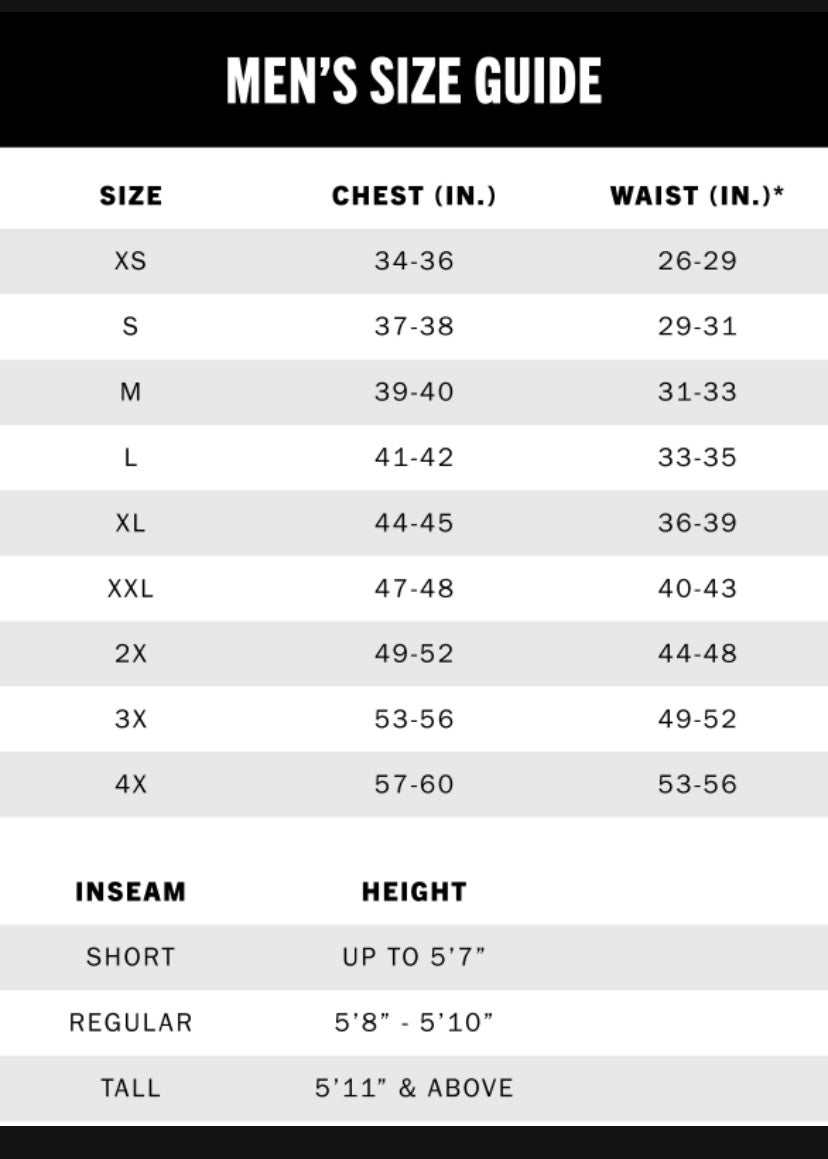Click the 5'8" - 5'10" height range
Image resolution: width=828 pixels, height=1159 pixels.
coord(414,1022)
